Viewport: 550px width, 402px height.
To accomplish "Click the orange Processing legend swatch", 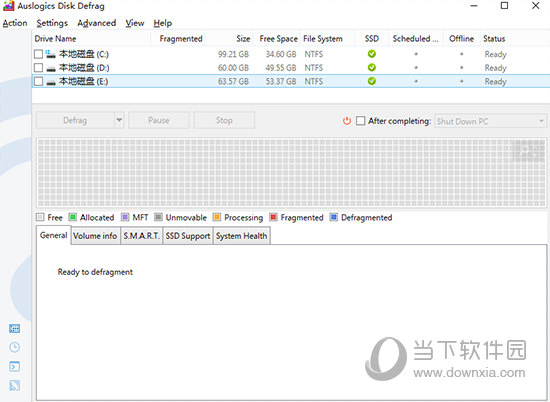I will [217, 217].
